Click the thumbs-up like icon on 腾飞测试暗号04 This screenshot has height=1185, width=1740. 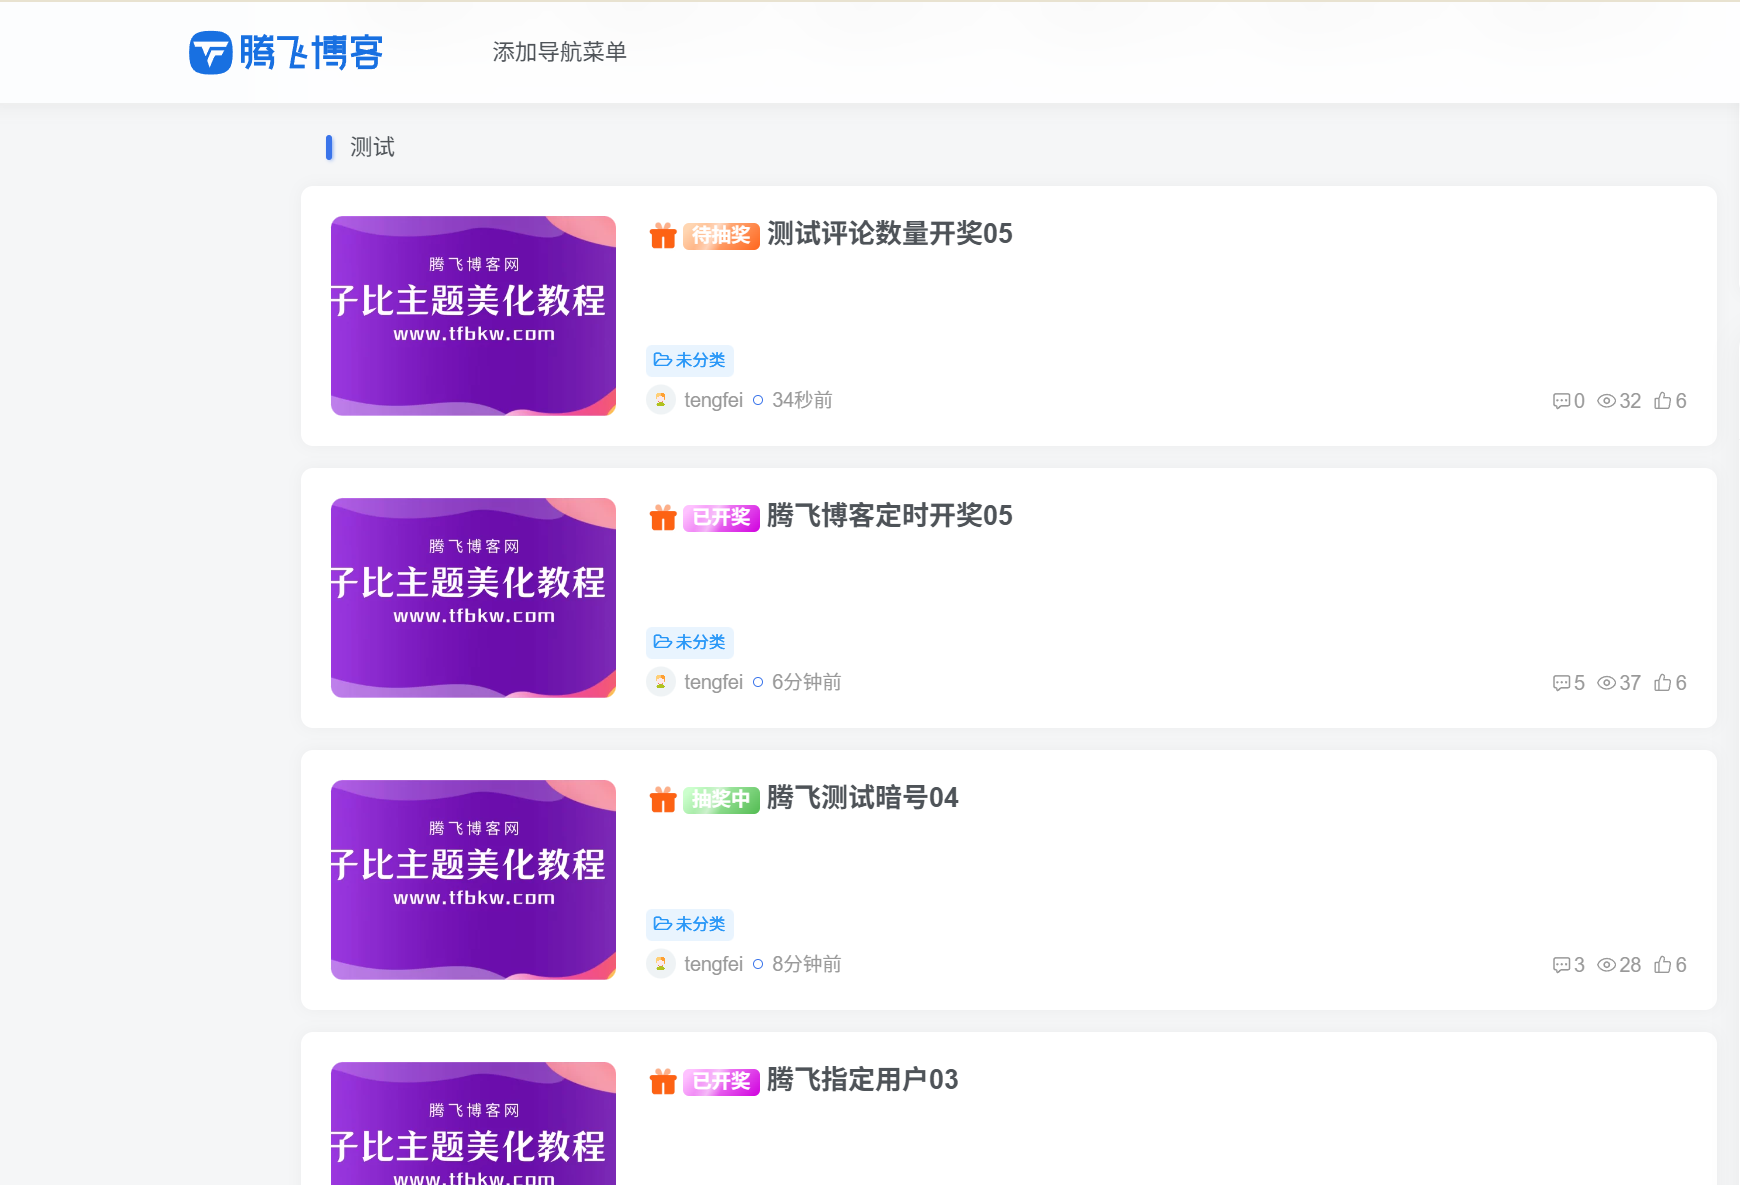1661,964
